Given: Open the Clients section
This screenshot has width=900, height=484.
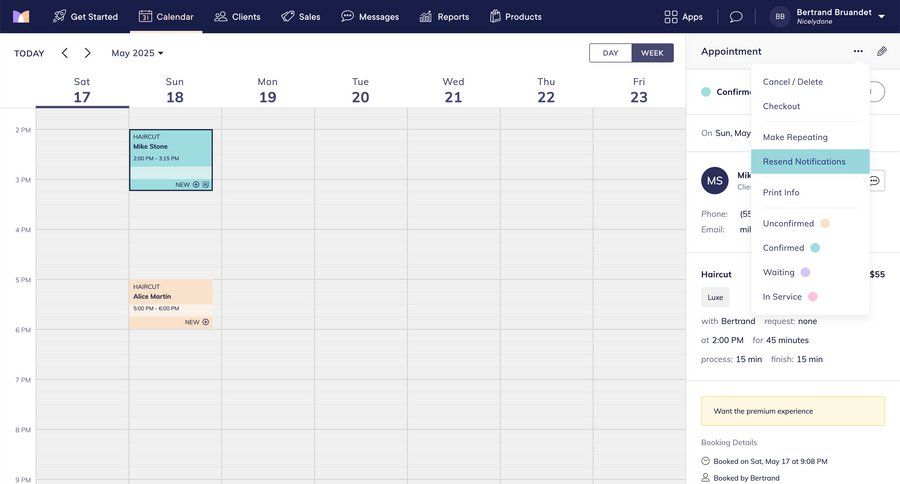Looking at the screenshot, I should (x=237, y=17).
